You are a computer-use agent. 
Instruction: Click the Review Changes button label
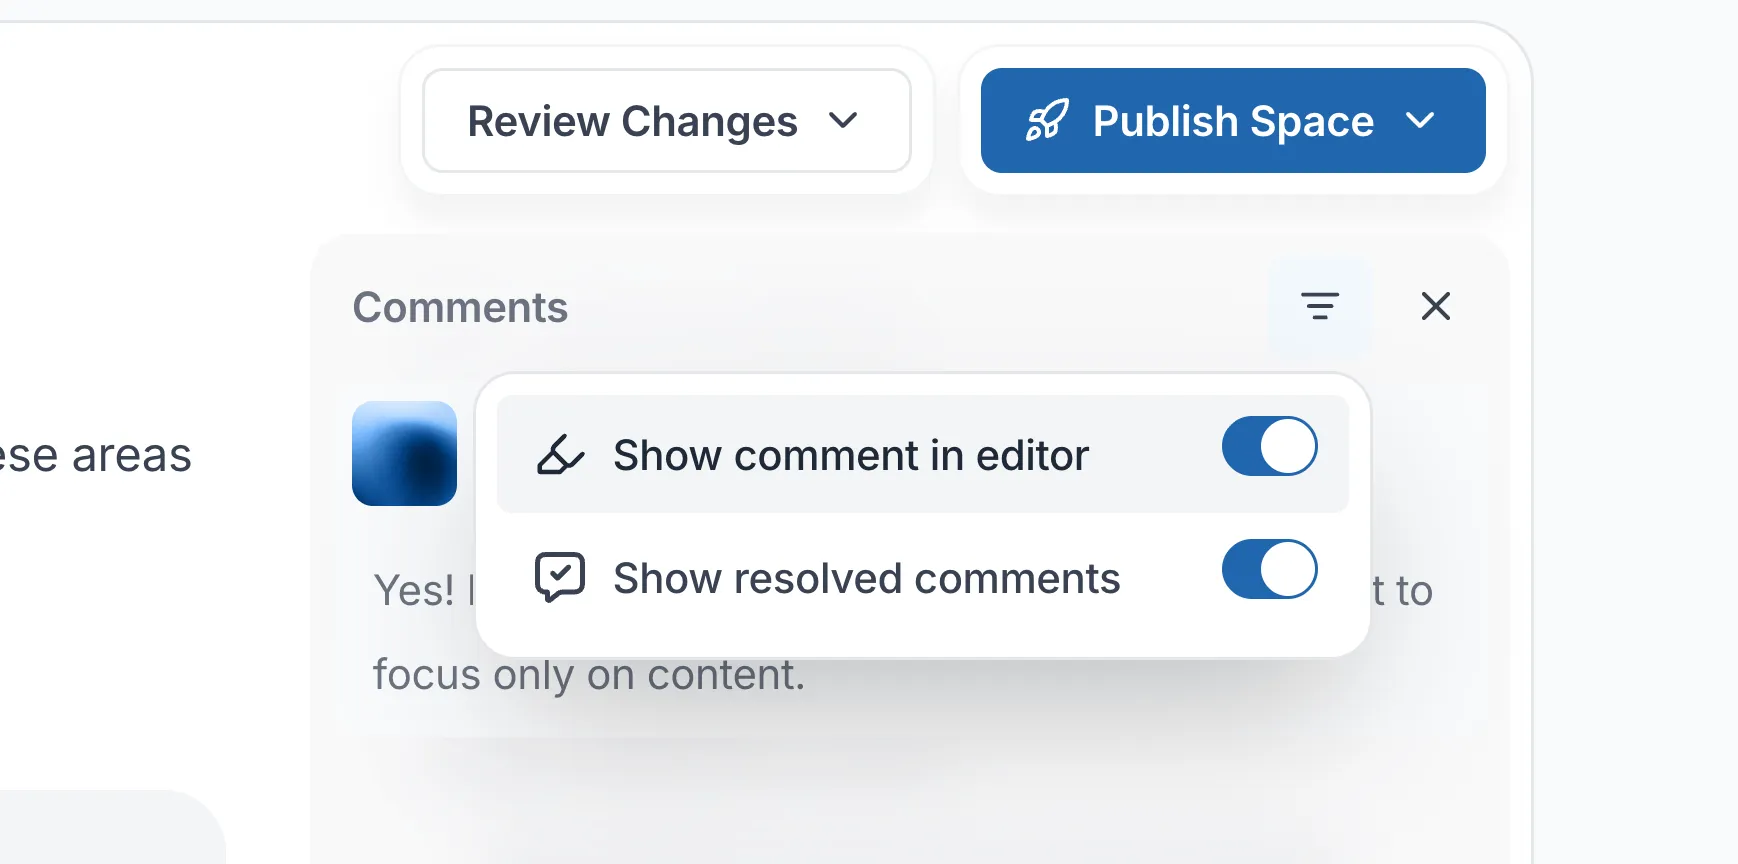click(633, 122)
